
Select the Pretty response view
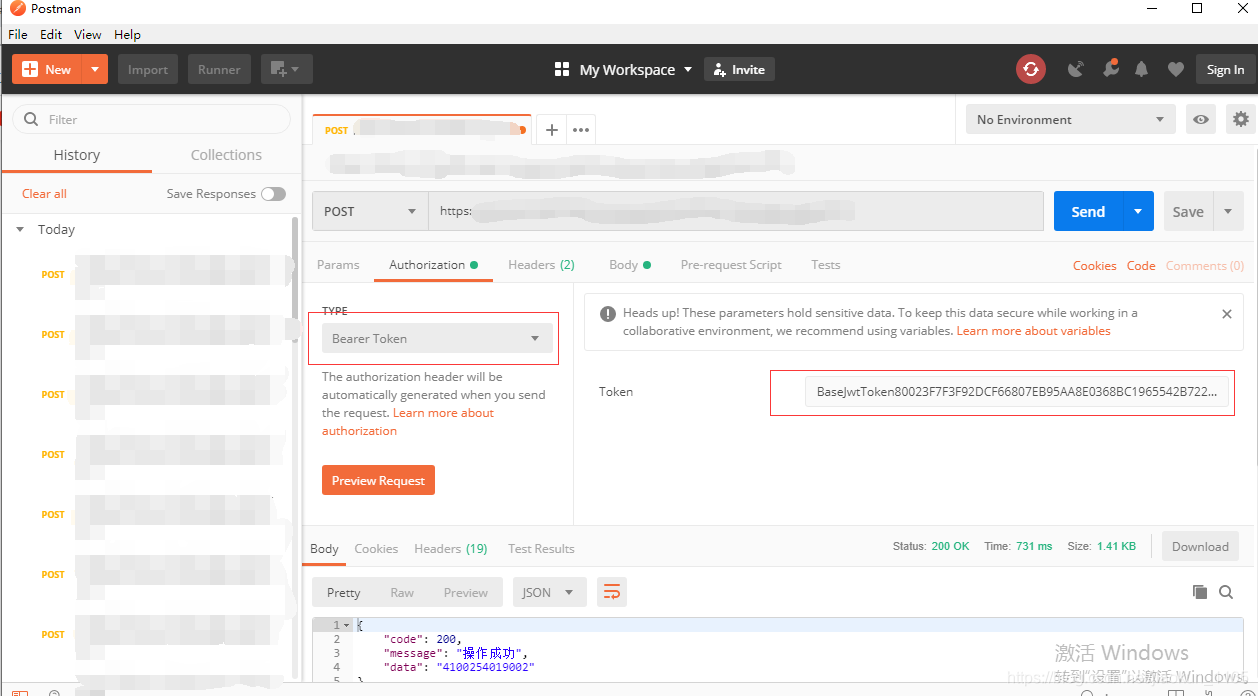tap(343, 592)
